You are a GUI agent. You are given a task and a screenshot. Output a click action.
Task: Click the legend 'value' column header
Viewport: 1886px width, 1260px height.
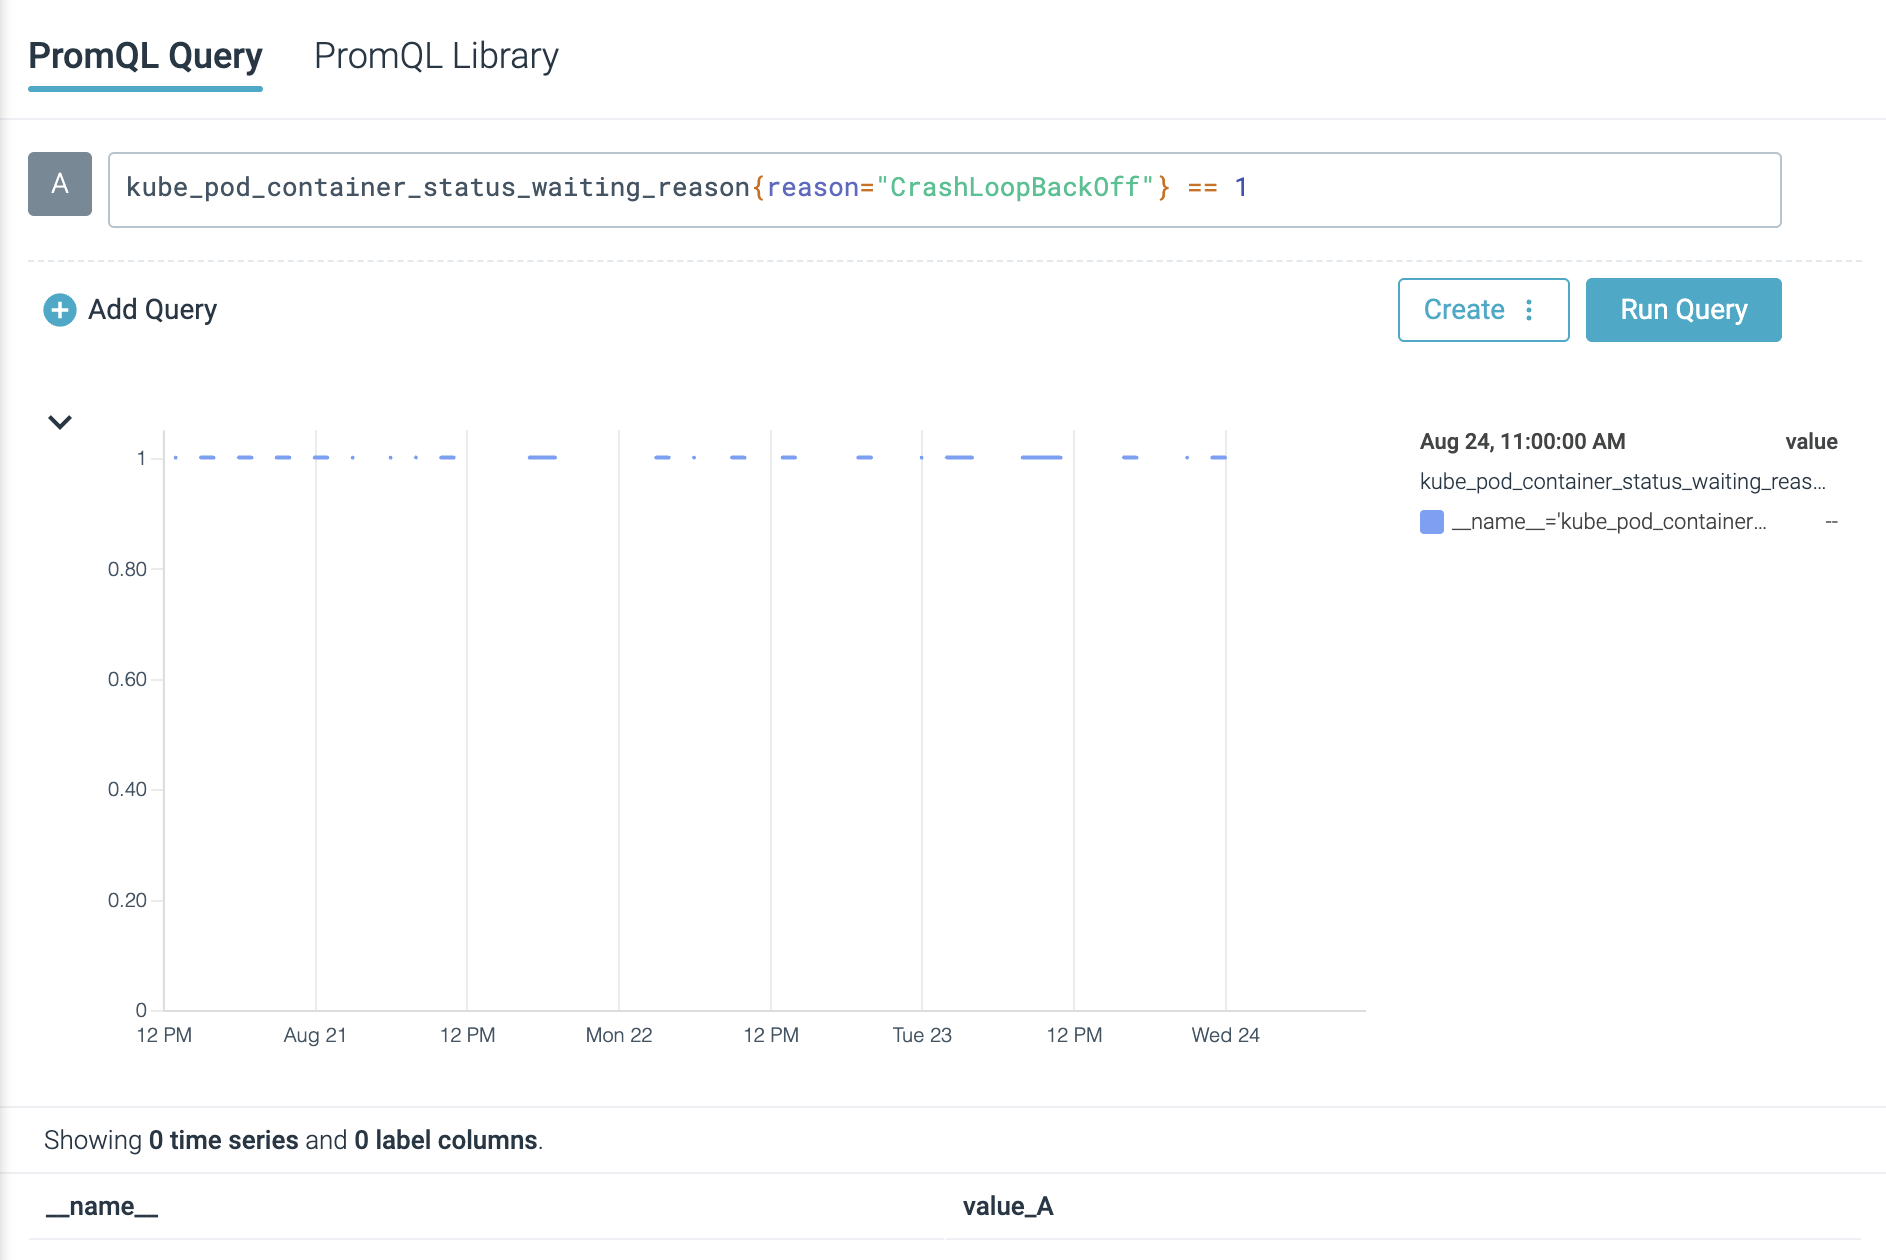coord(1811,442)
